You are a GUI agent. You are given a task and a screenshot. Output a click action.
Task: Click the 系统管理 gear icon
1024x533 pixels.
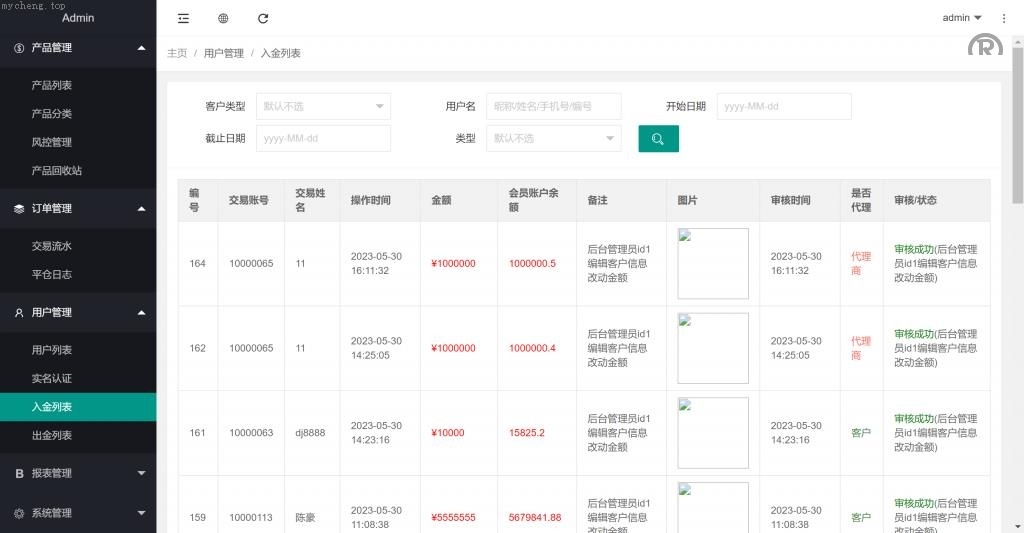click(19, 513)
